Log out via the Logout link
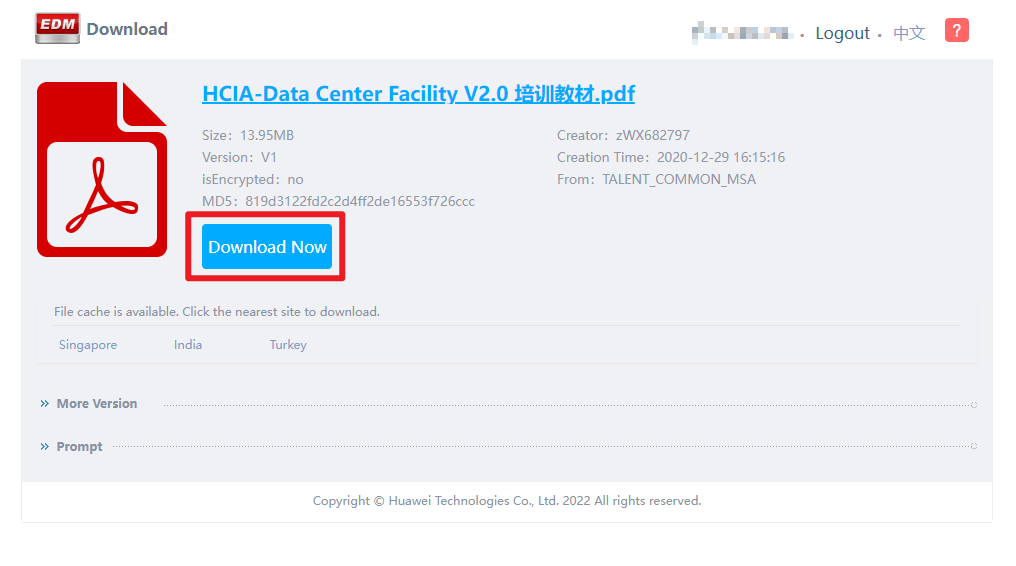The height and width of the screenshot is (566, 1016). (842, 33)
